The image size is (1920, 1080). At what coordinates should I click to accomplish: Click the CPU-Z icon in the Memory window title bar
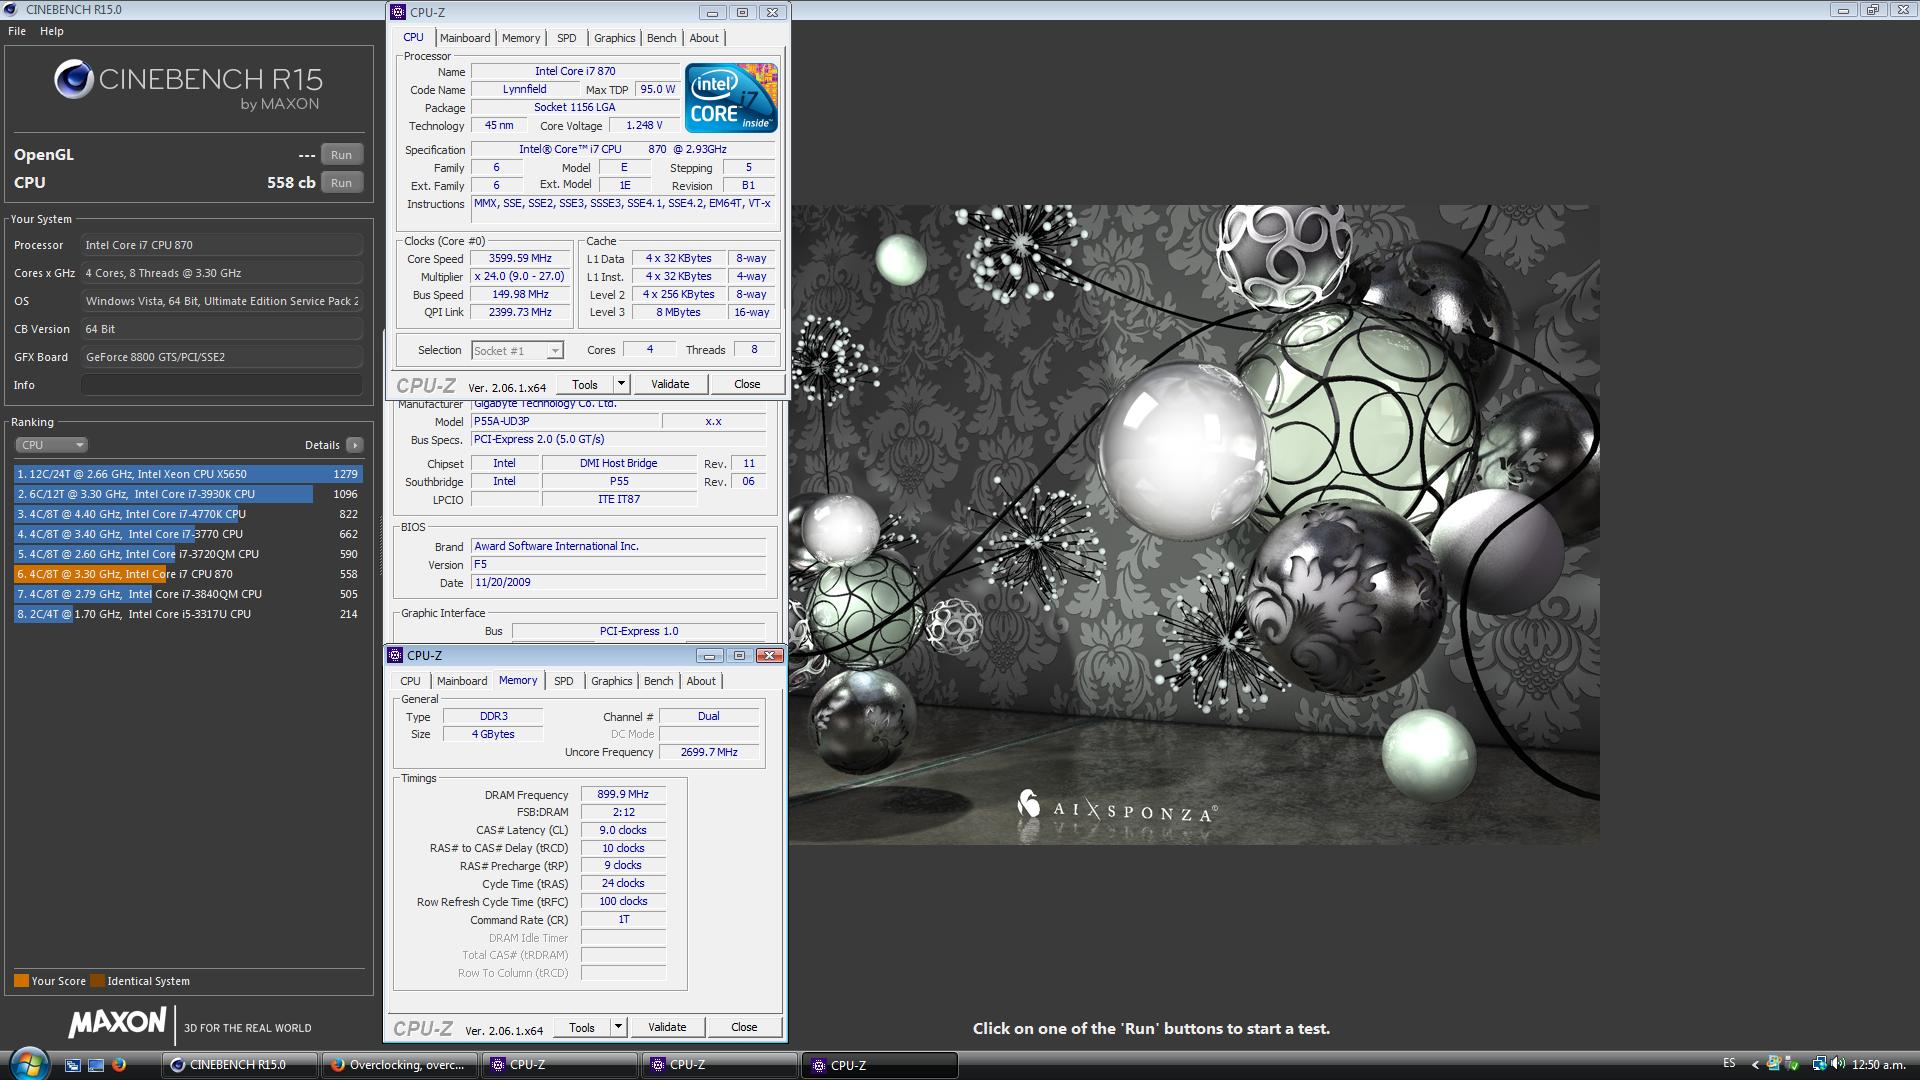tap(395, 655)
